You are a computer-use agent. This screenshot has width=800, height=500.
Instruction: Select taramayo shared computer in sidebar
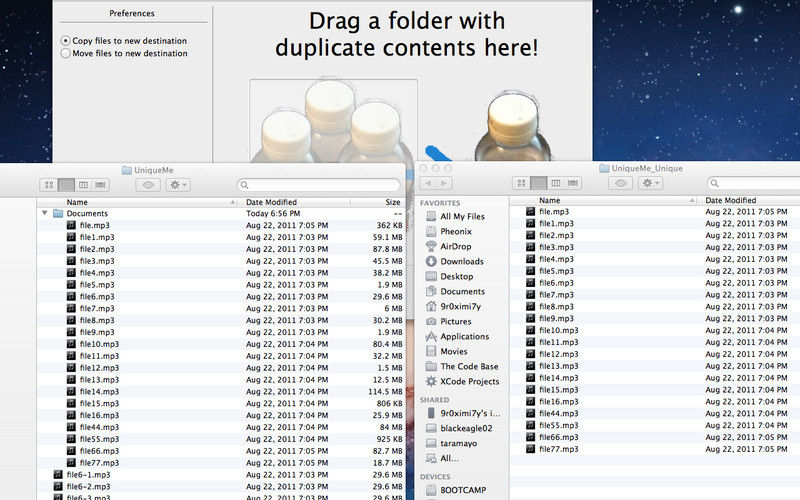click(x=451, y=443)
